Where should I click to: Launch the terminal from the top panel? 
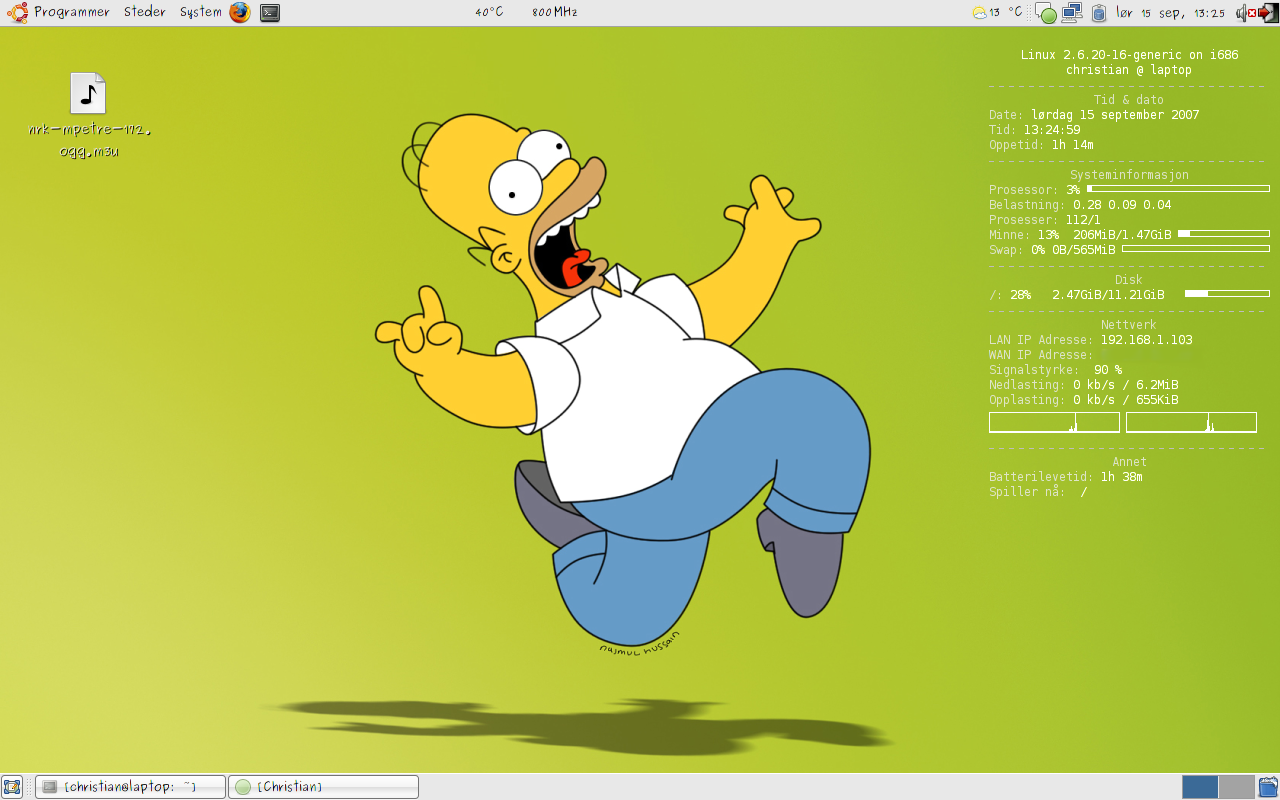(x=270, y=12)
